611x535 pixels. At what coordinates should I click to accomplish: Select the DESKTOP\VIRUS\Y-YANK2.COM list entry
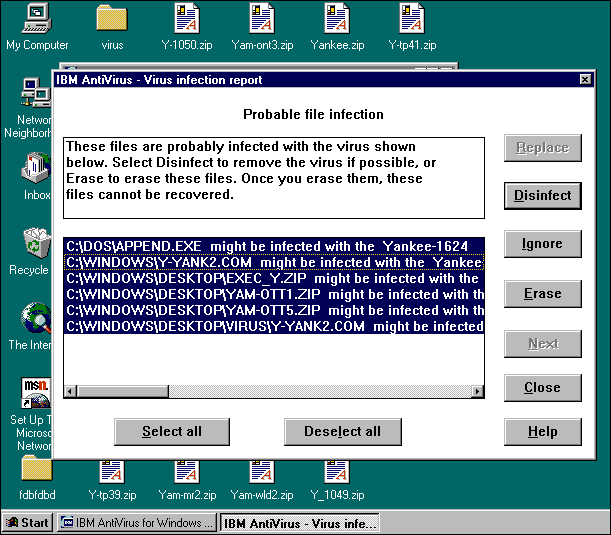click(274, 326)
